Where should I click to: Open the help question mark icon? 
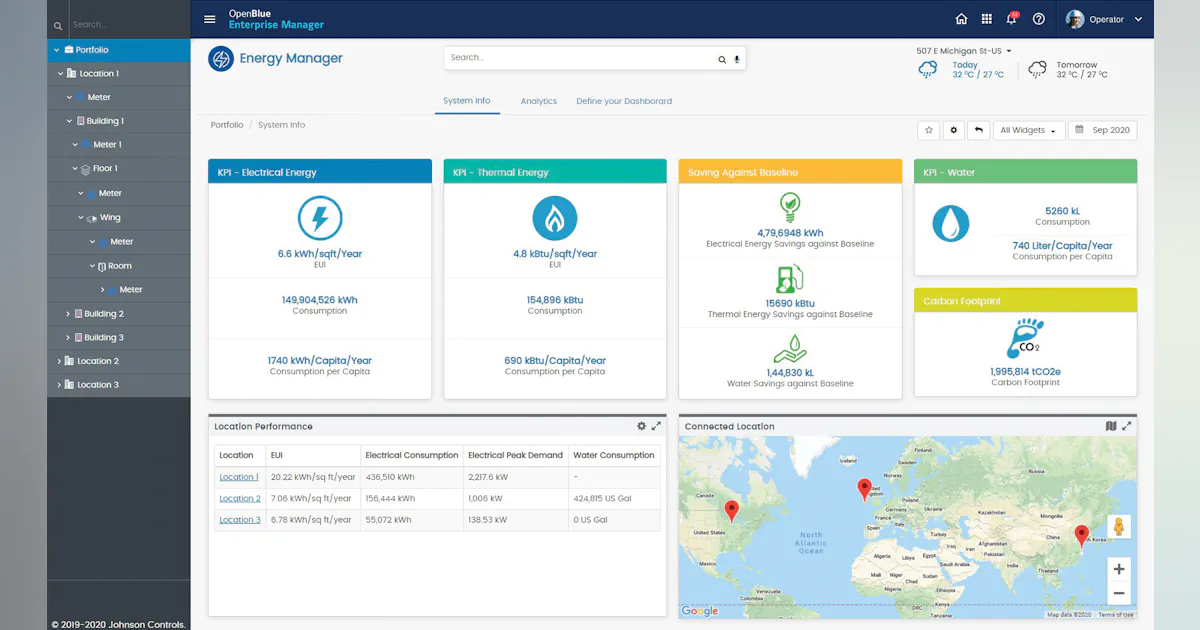pos(1039,19)
